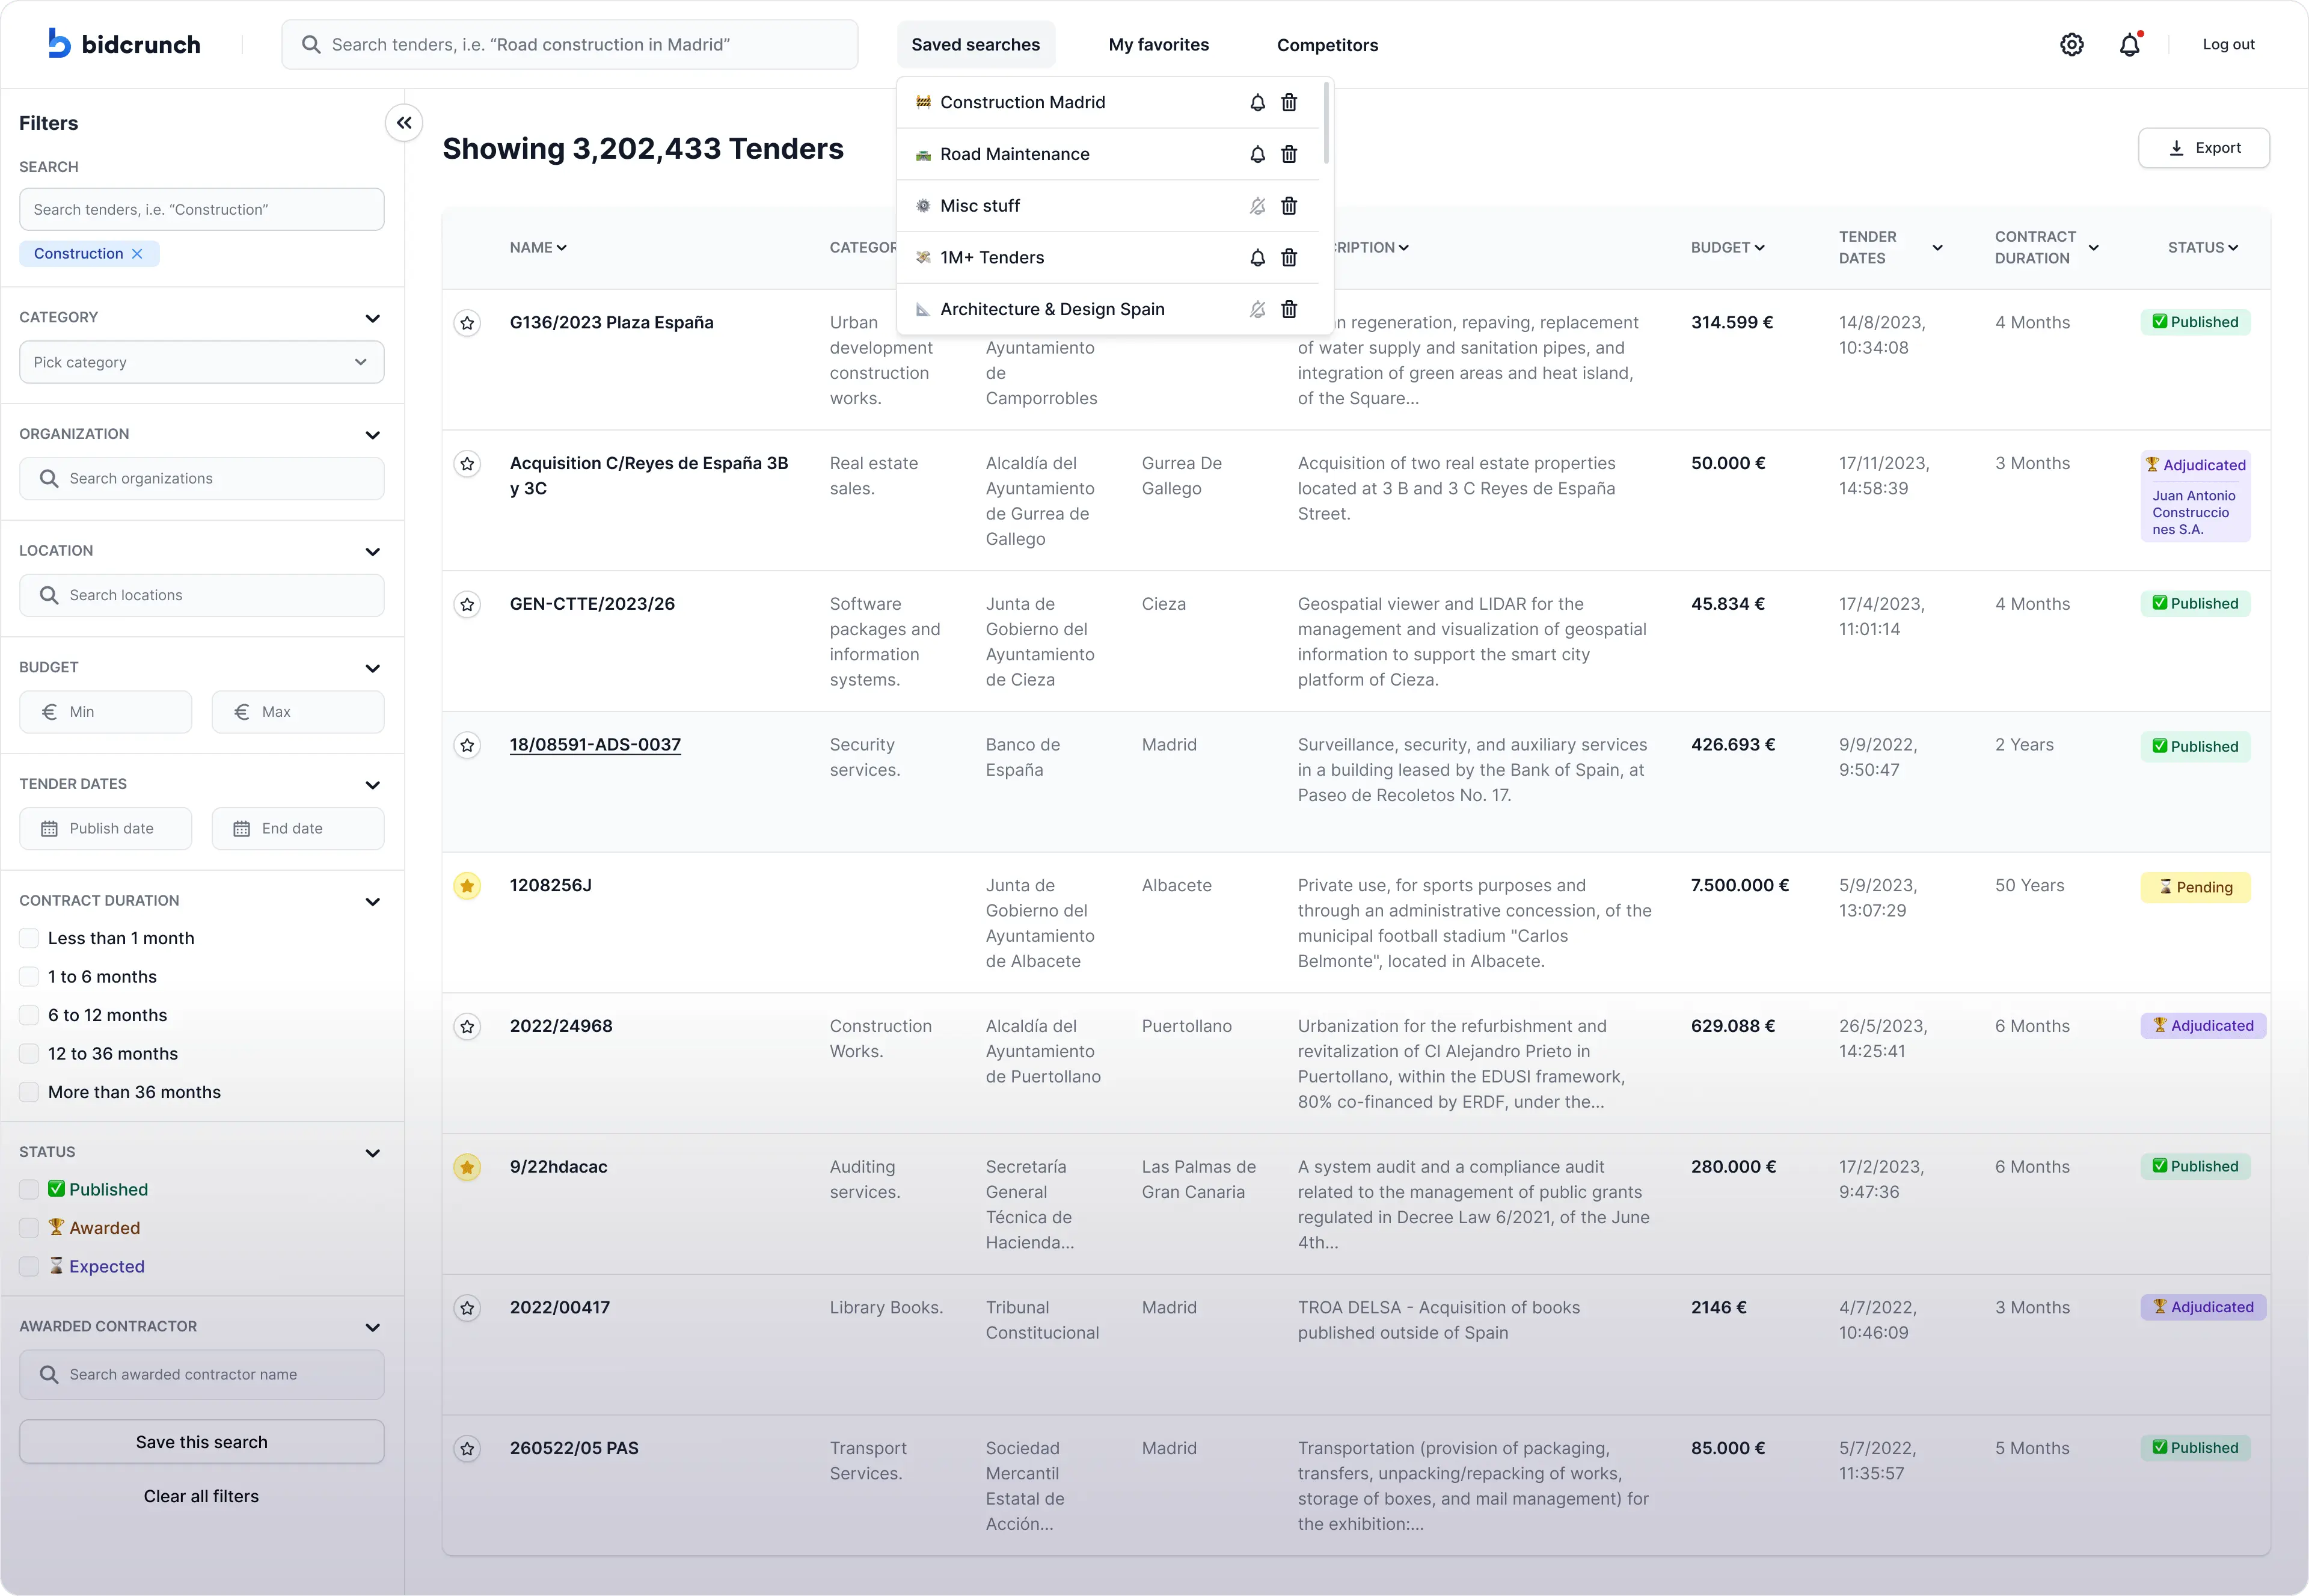Toggle alerts for Road Maintenance search
The height and width of the screenshot is (1596, 2309).
(x=1257, y=154)
